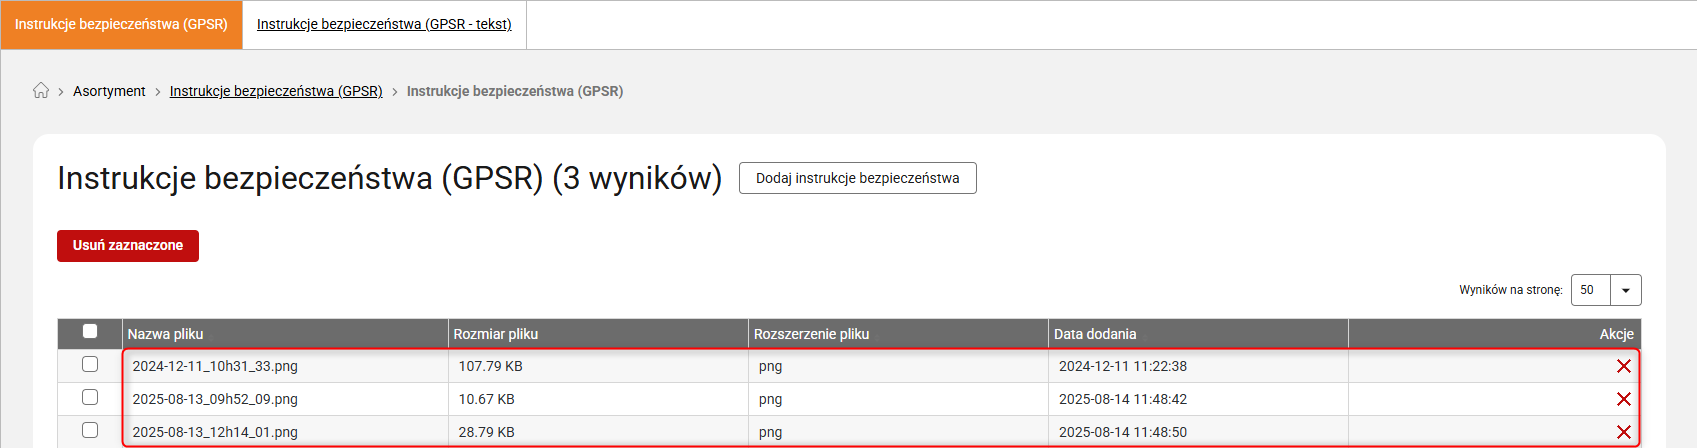Select all files with header checkbox
This screenshot has width=1697, height=448.
pyautogui.click(x=90, y=331)
